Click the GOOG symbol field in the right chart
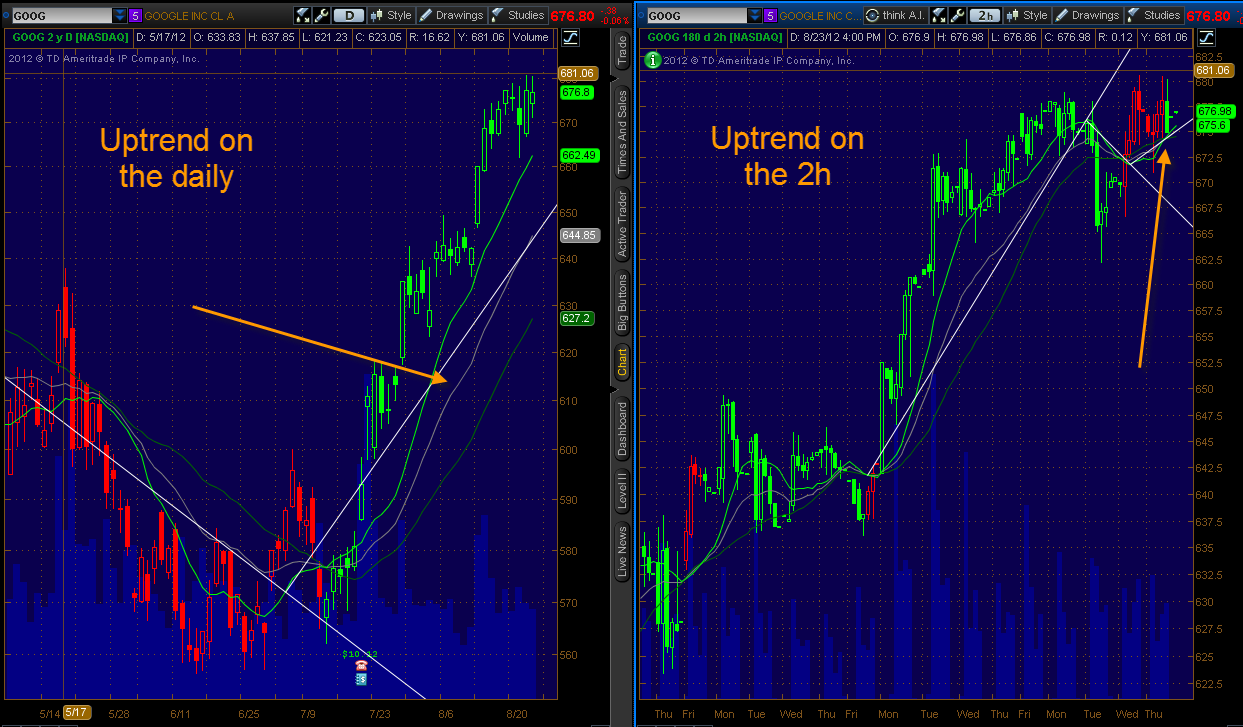This screenshot has width=1243, height=727. (695, 16)
